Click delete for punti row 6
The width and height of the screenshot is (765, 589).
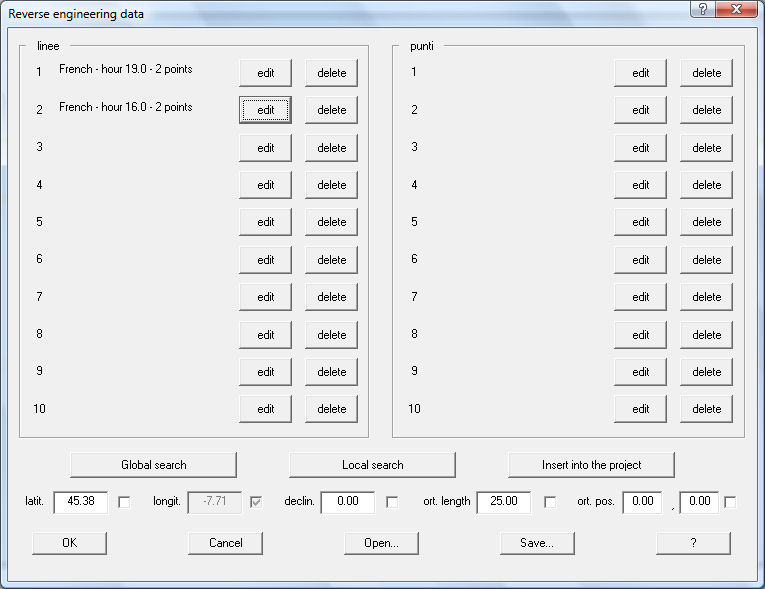pyautogui.click(x=706, y=260)
